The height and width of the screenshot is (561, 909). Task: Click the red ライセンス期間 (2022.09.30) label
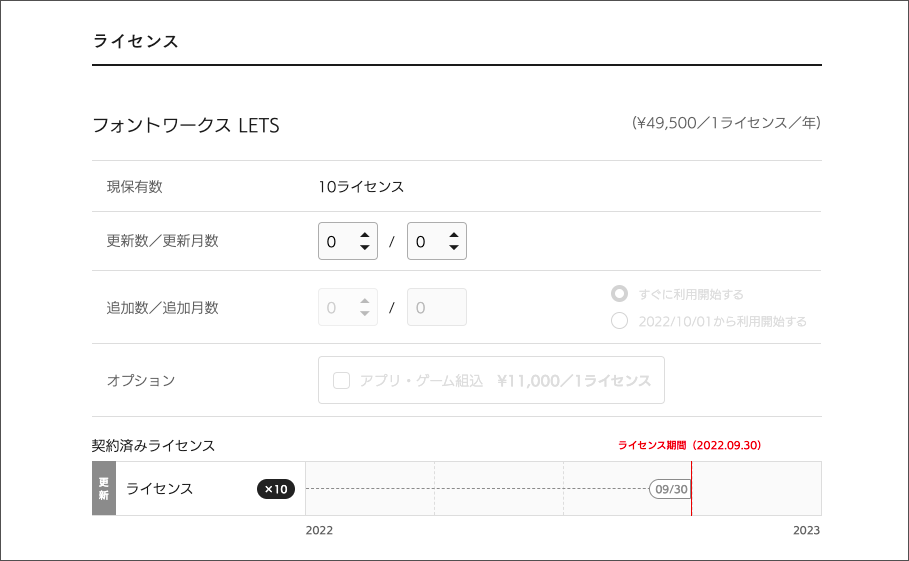[690, 445]
